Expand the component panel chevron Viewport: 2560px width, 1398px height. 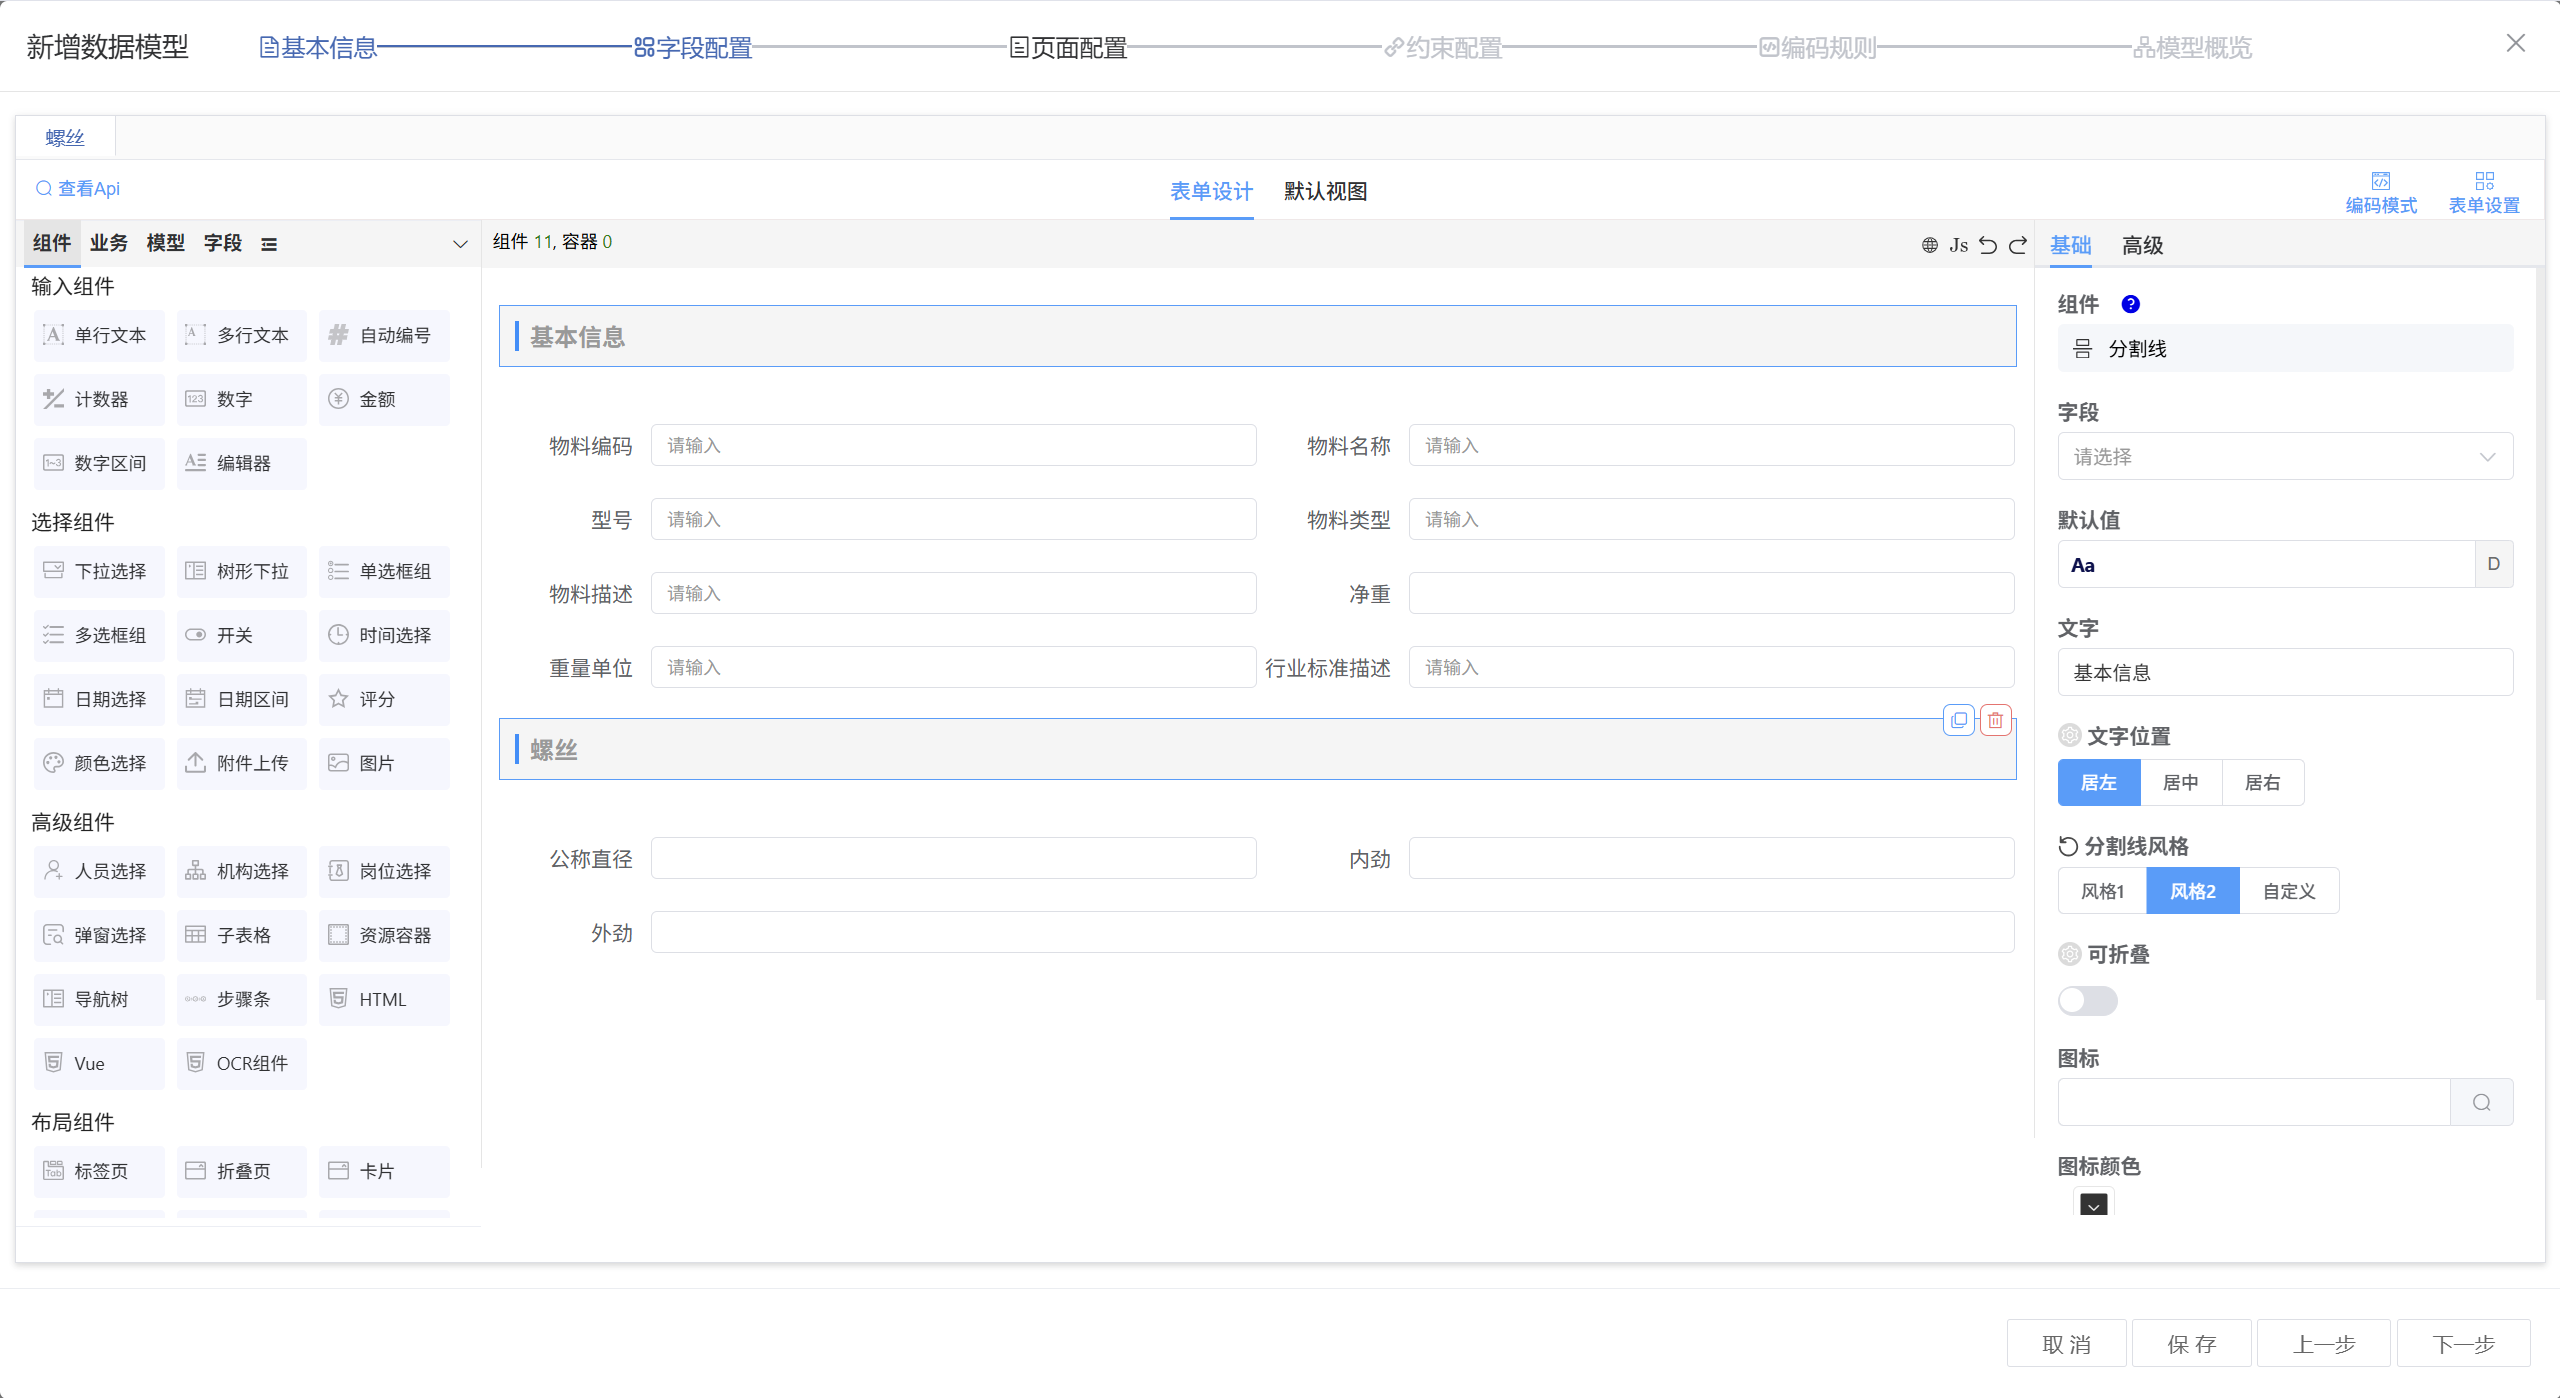pyautogui.click(x=460, y=244)
